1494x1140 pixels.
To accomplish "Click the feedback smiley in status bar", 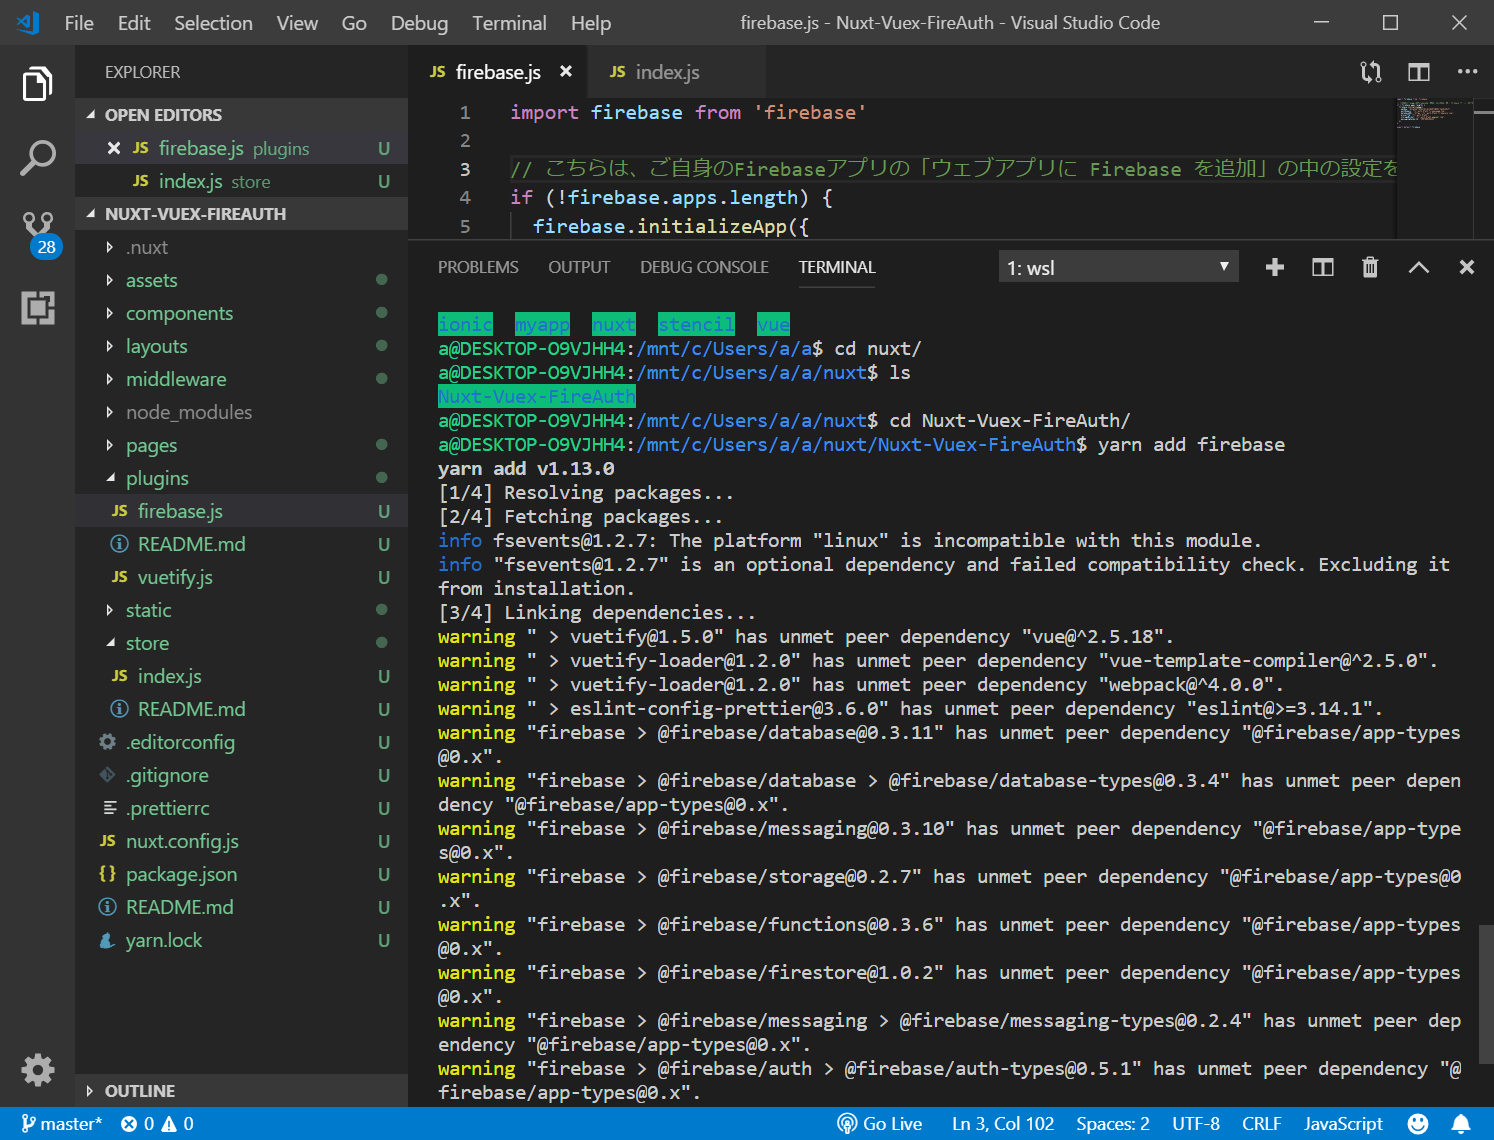I will (1418, 1124).
